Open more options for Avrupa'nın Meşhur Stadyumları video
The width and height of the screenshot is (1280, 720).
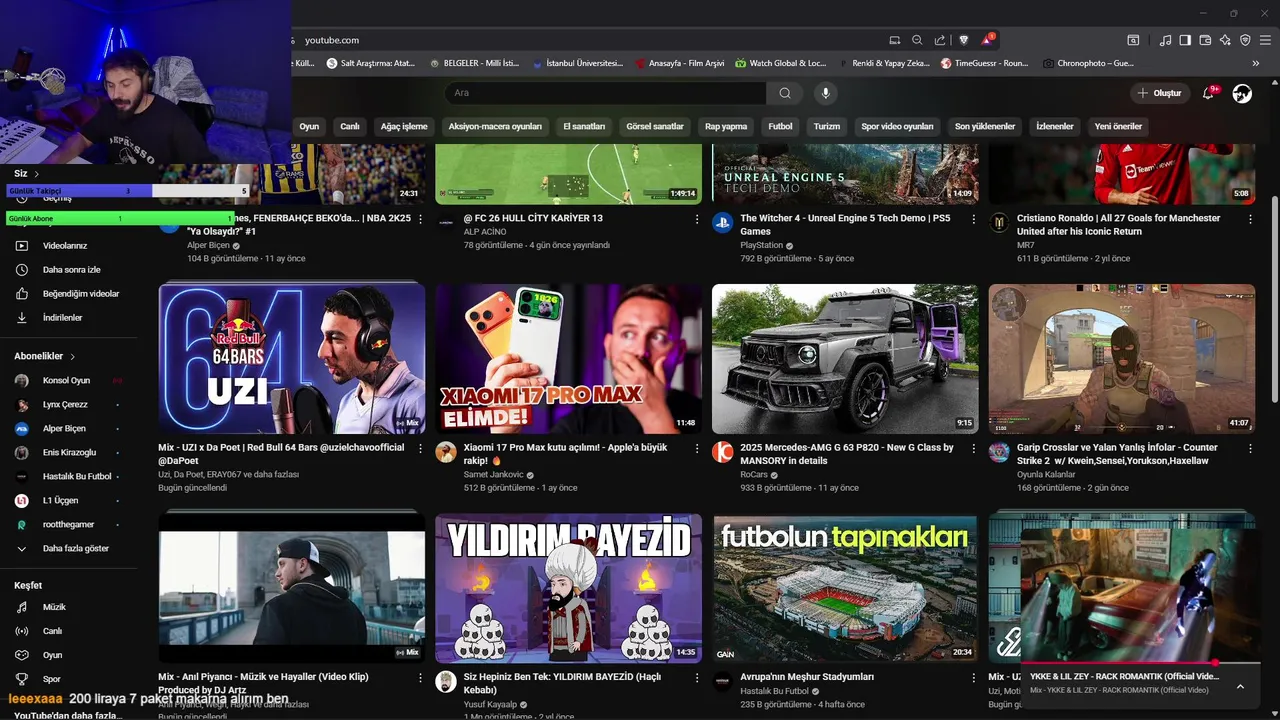(x=973, y=678)
